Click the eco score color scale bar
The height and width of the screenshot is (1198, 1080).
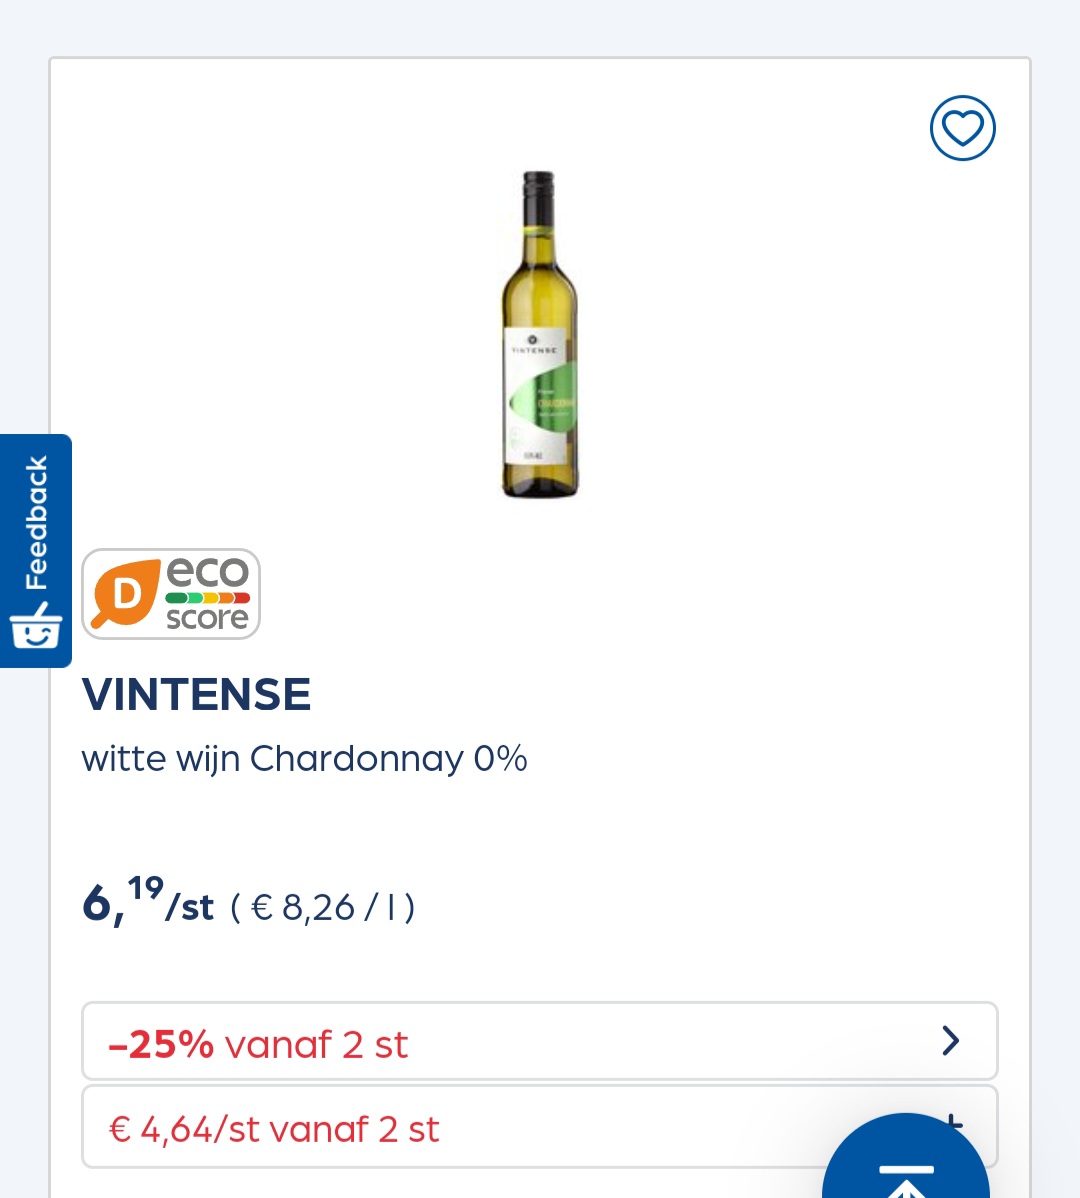point(208,597)
